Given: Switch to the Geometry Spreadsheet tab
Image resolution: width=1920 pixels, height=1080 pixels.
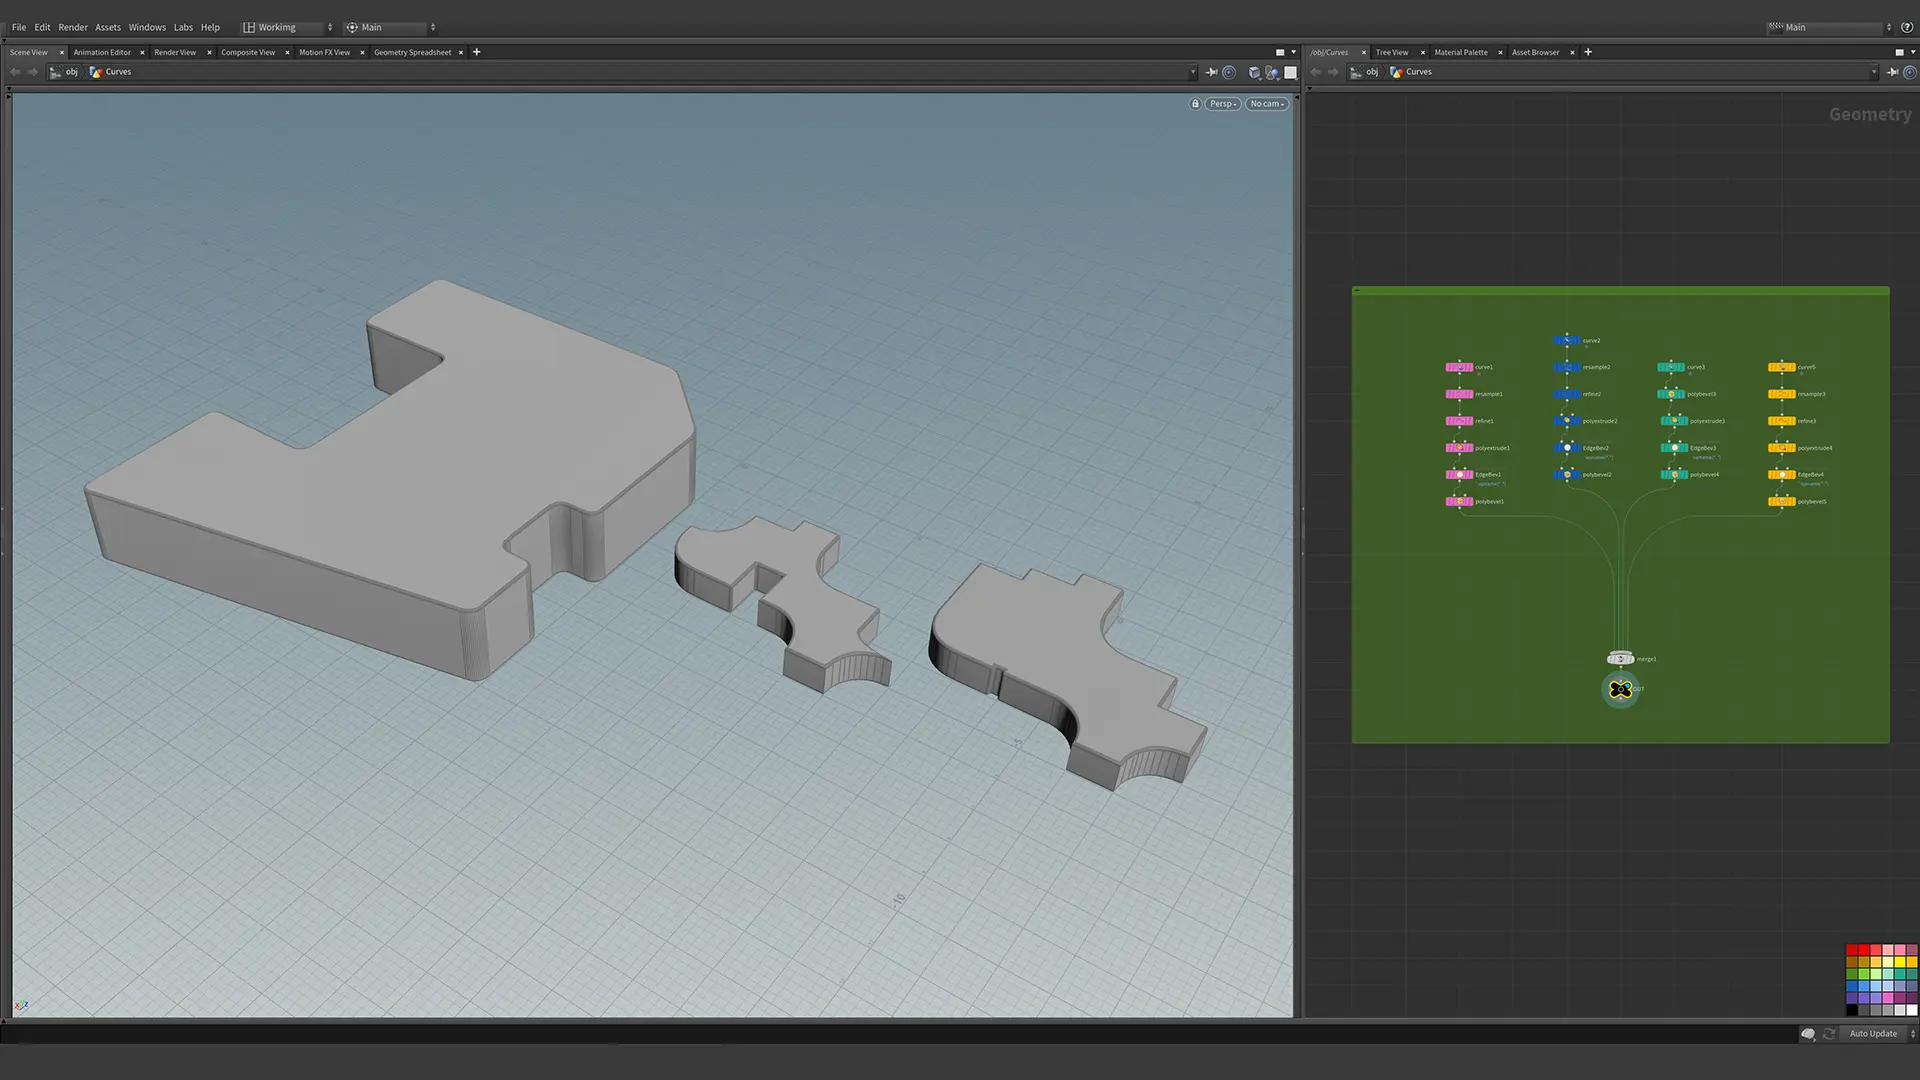Looking at the screenshot, I should click(412, 52).
